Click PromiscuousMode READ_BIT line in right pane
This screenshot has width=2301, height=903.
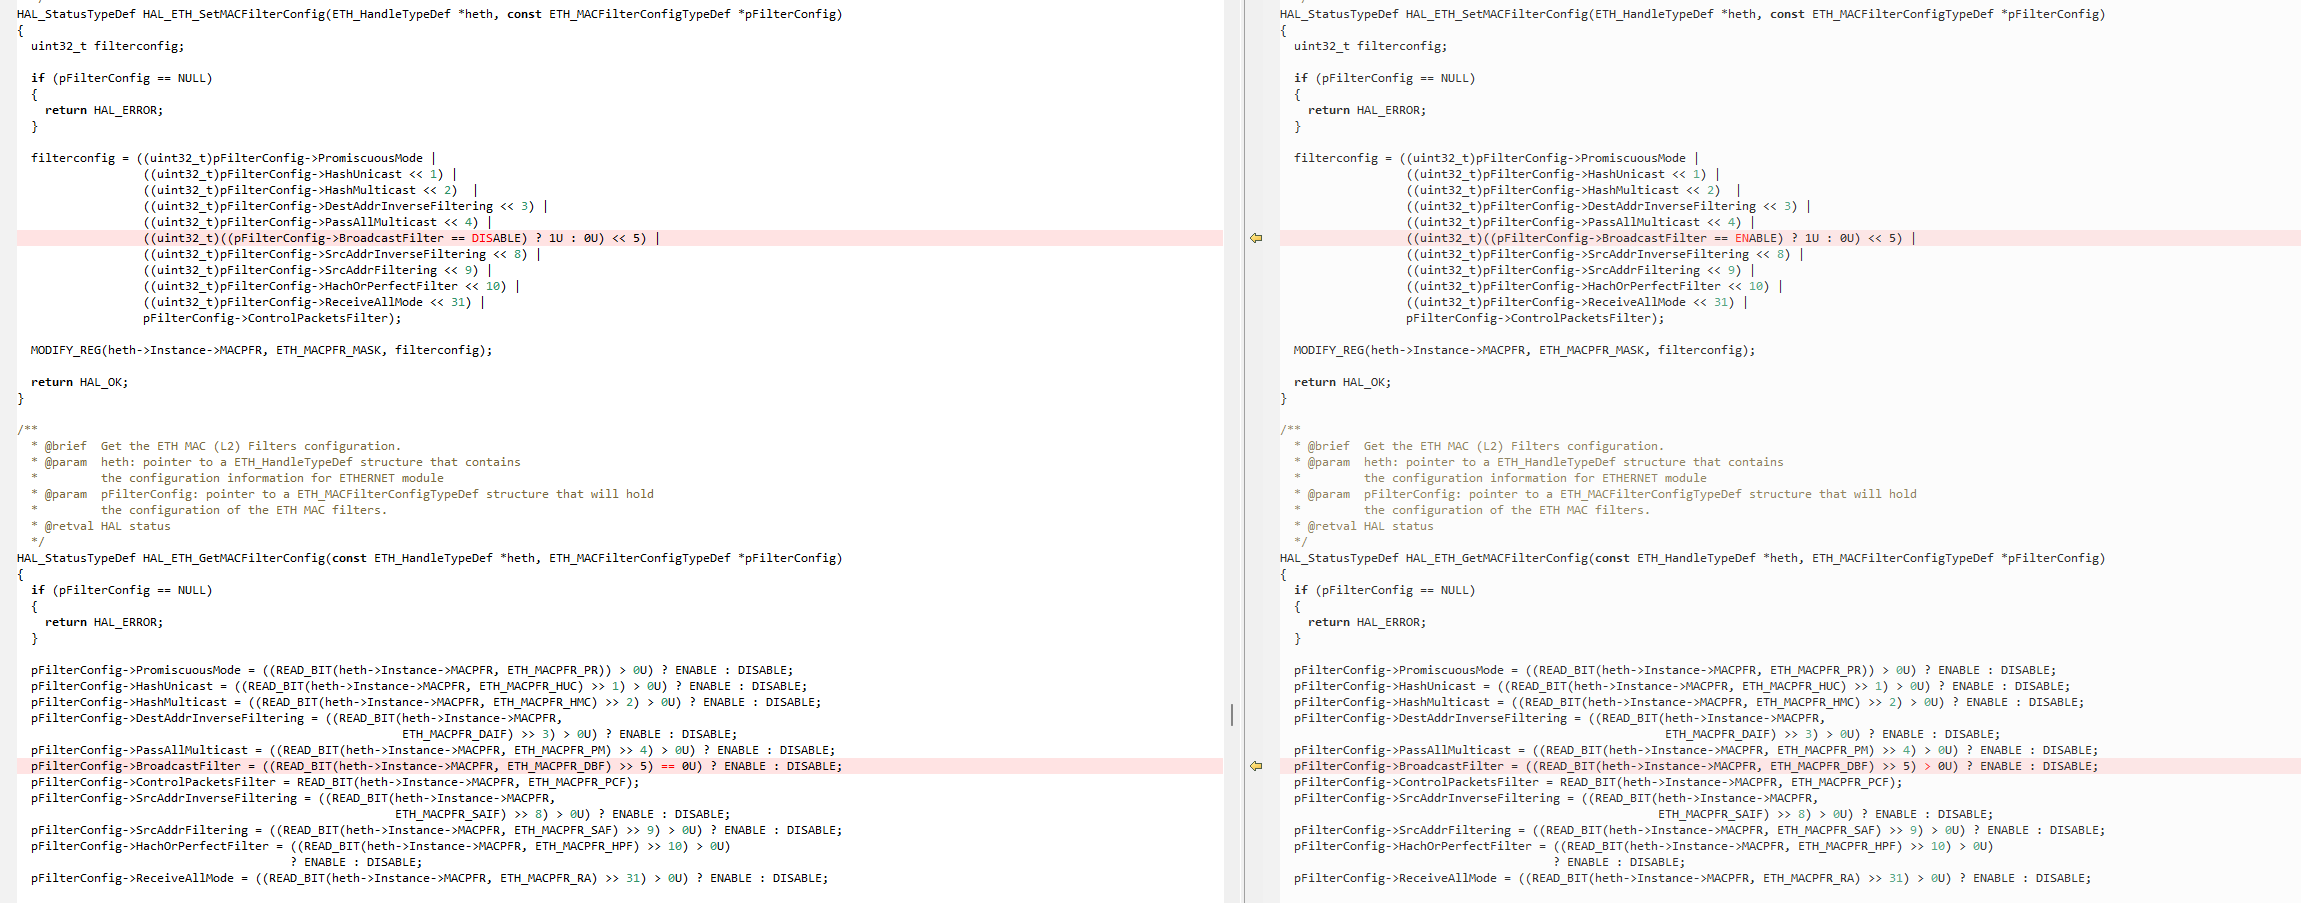click(1675, 670)
